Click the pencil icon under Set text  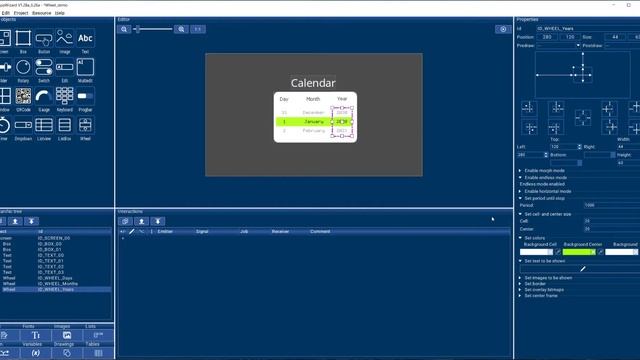click(x=583, y=269)
